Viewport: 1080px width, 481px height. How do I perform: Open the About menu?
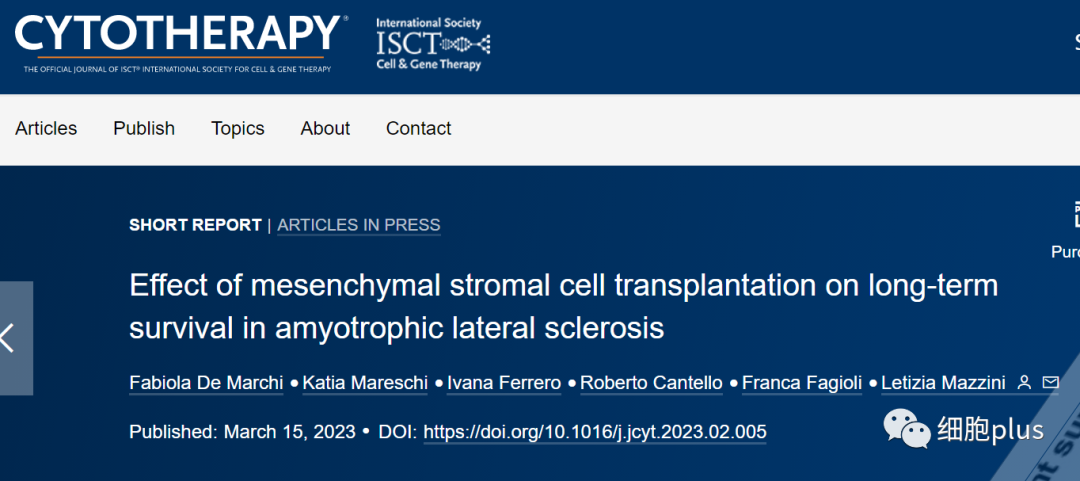[325, 129]
